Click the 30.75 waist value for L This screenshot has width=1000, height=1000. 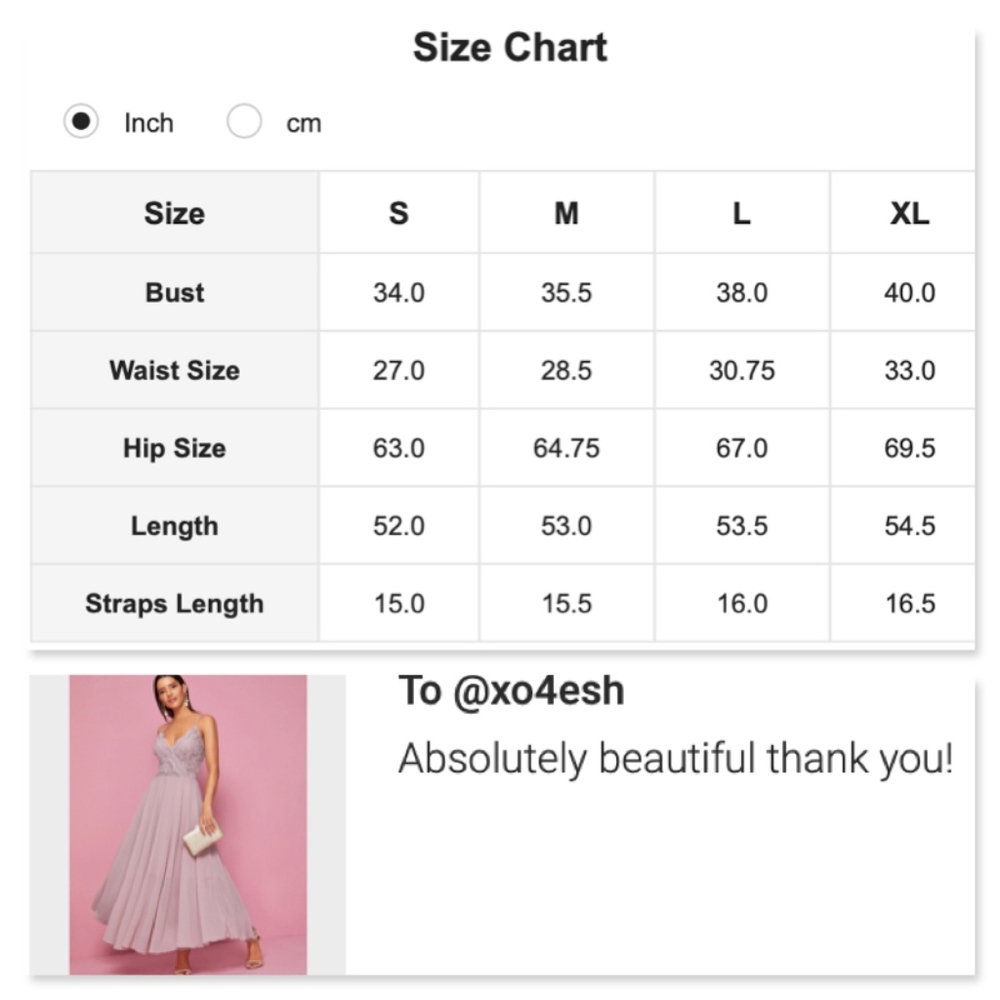tap(742, 371)
